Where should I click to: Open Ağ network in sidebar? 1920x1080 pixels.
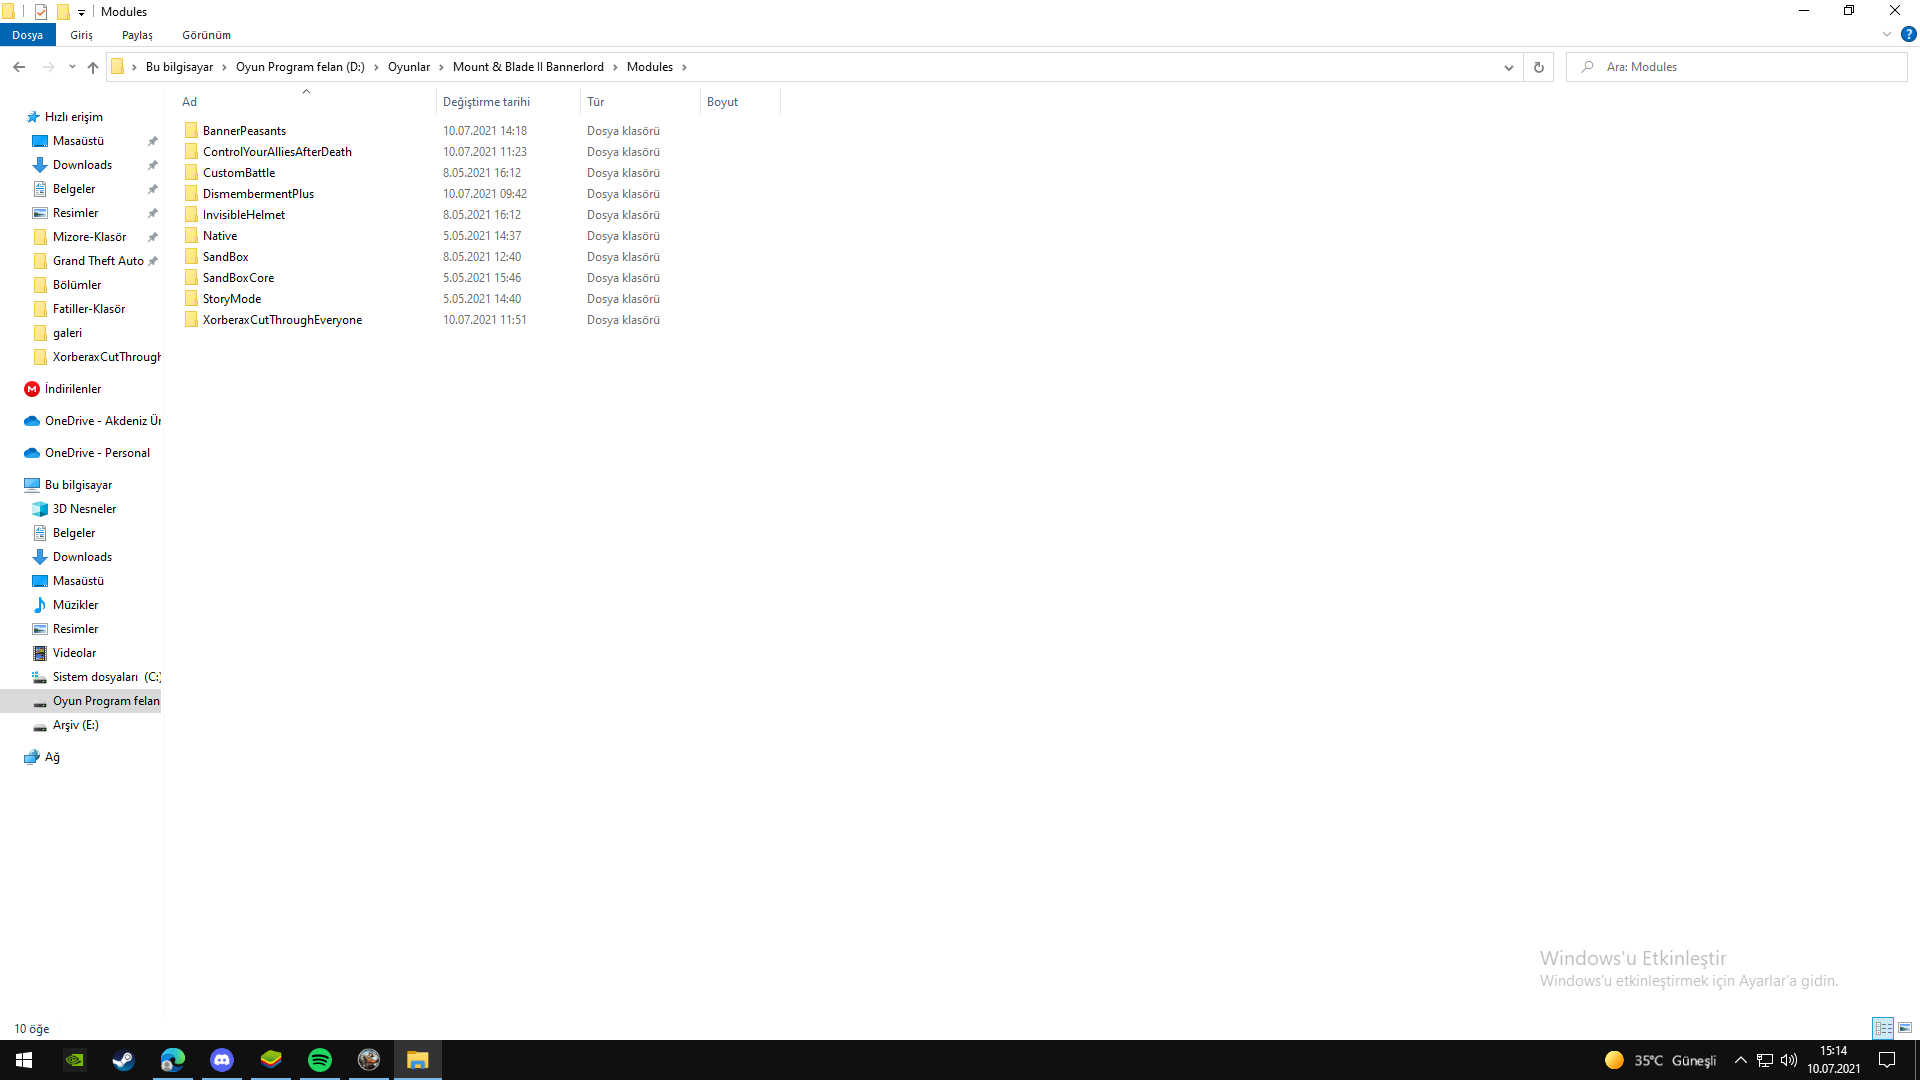click(52, 757)
